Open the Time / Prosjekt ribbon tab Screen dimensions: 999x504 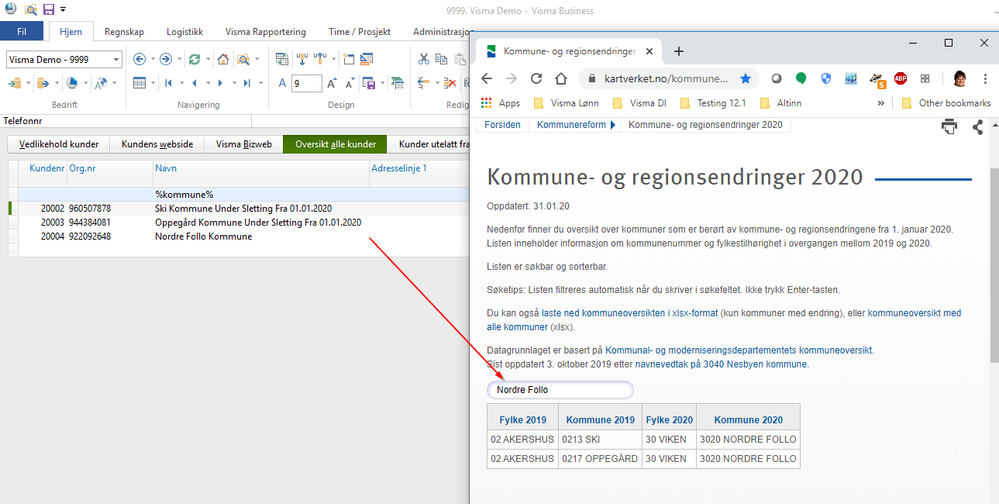[359, 31]
